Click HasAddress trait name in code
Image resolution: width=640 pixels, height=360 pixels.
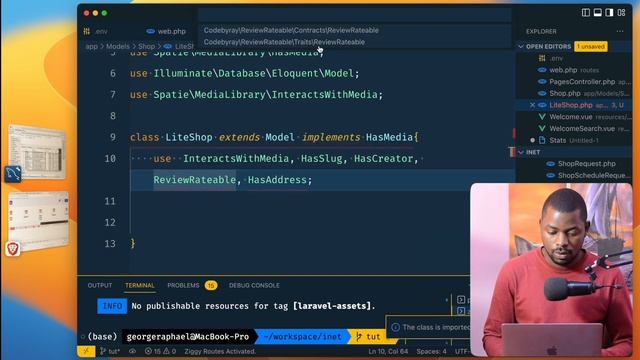pos(277,180)
